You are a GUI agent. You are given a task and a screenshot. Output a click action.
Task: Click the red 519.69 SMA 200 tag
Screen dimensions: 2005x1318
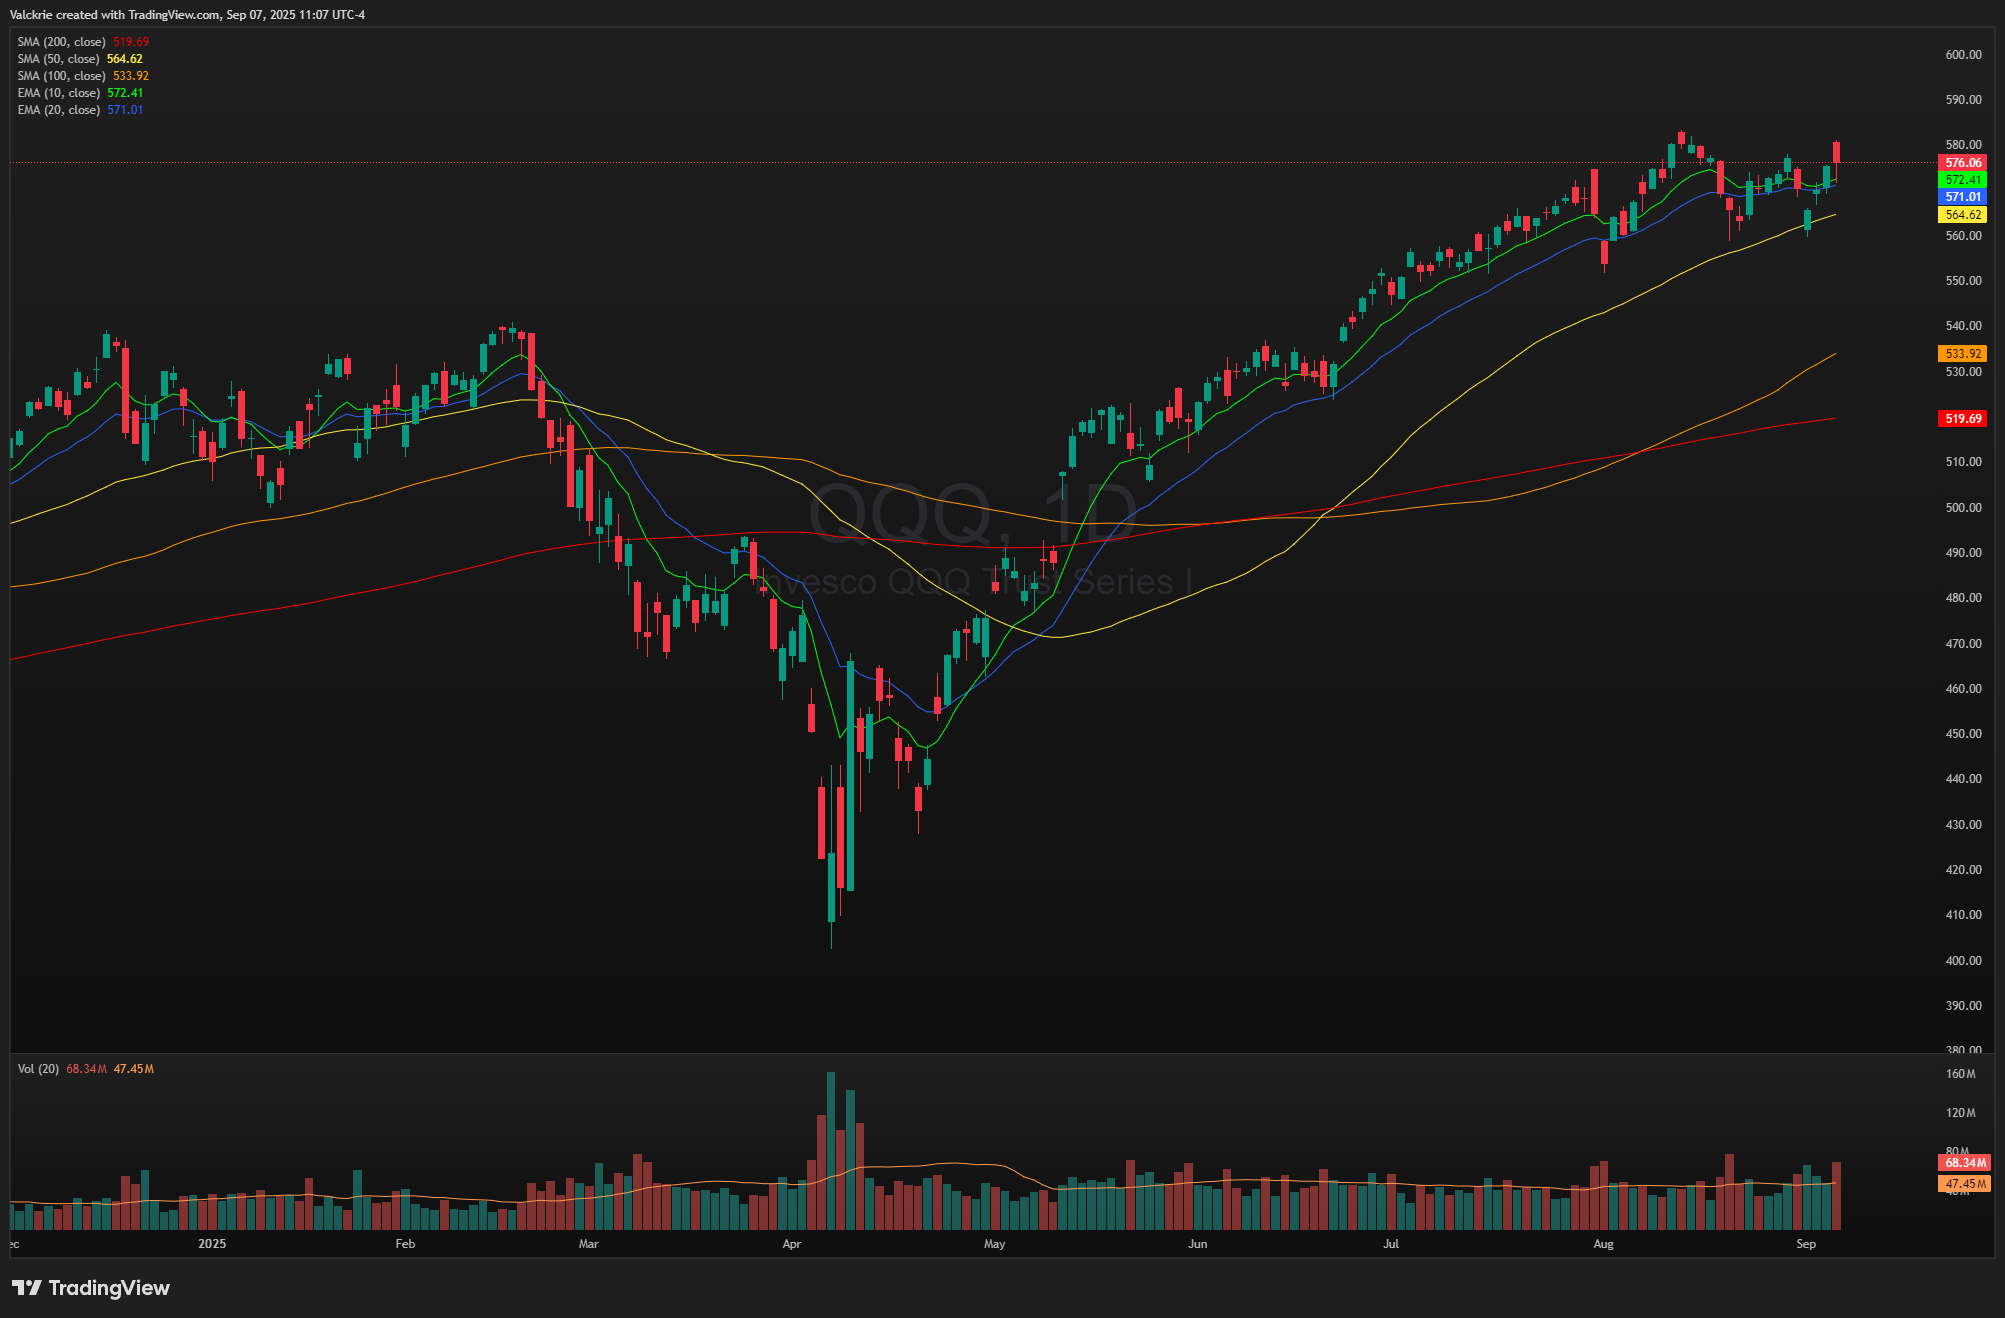click(x=1962, y=419)
